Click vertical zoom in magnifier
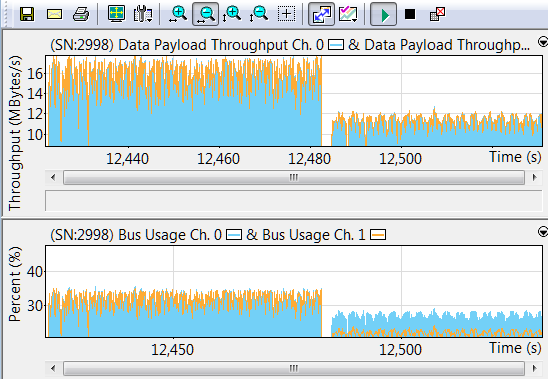The width and height of the screenshot is (548, 379). pos(231,14)
